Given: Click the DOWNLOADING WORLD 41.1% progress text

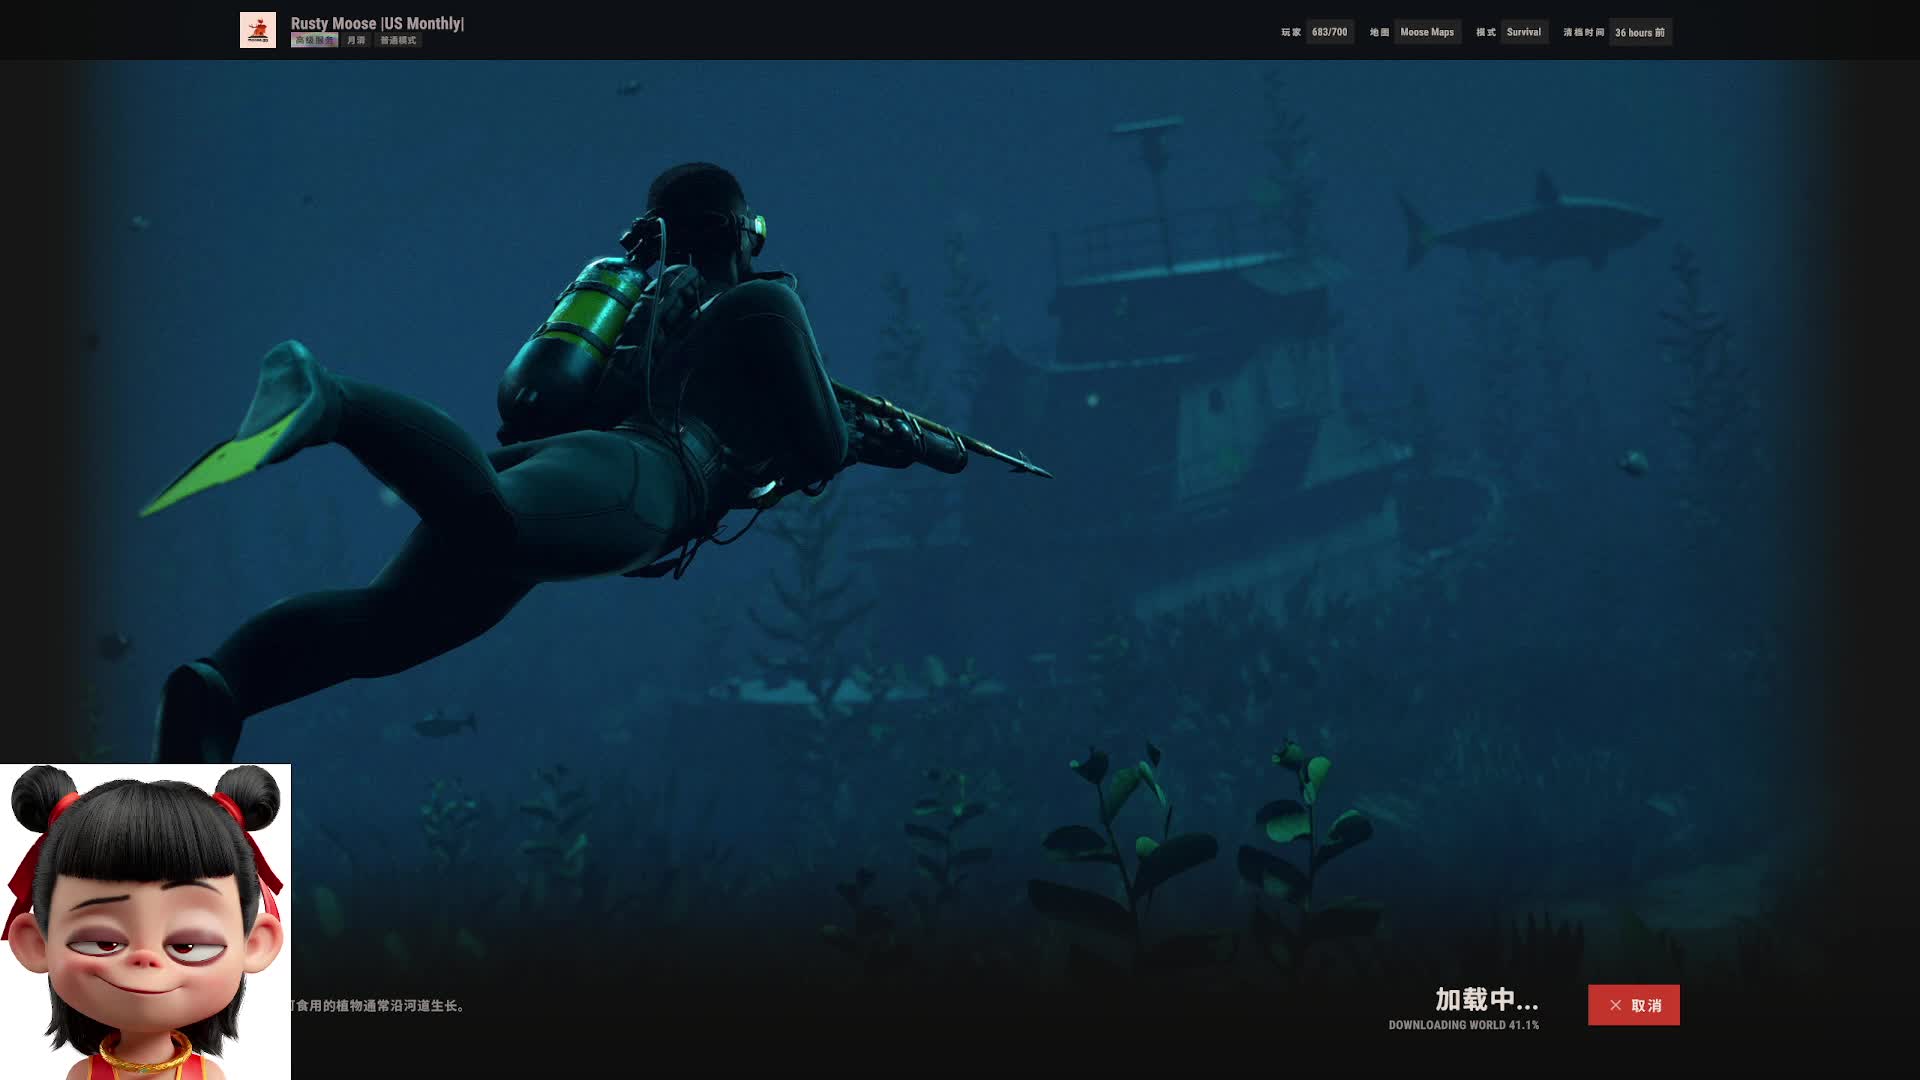Looking at the screenshot, I should click(x=1463, y=1025).
